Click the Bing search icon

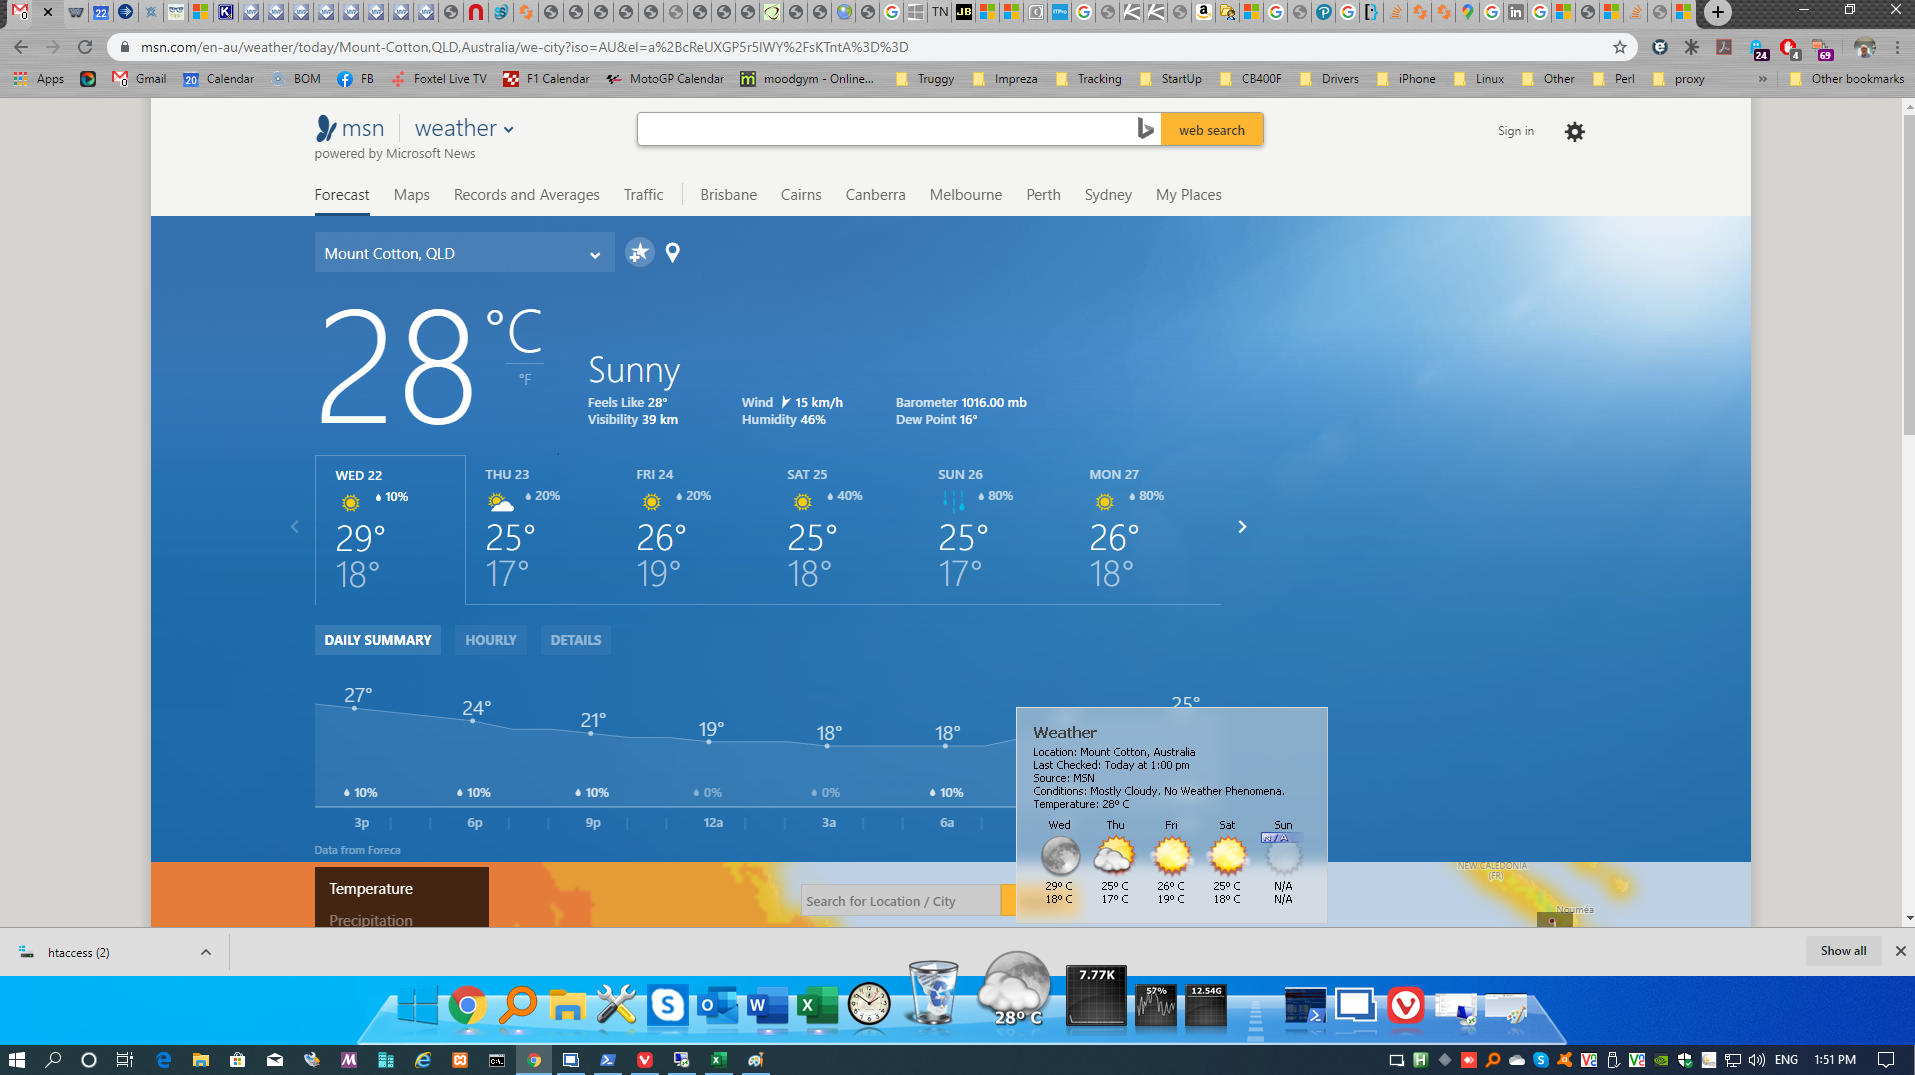pyautogui.click(x=1145, y=129)
